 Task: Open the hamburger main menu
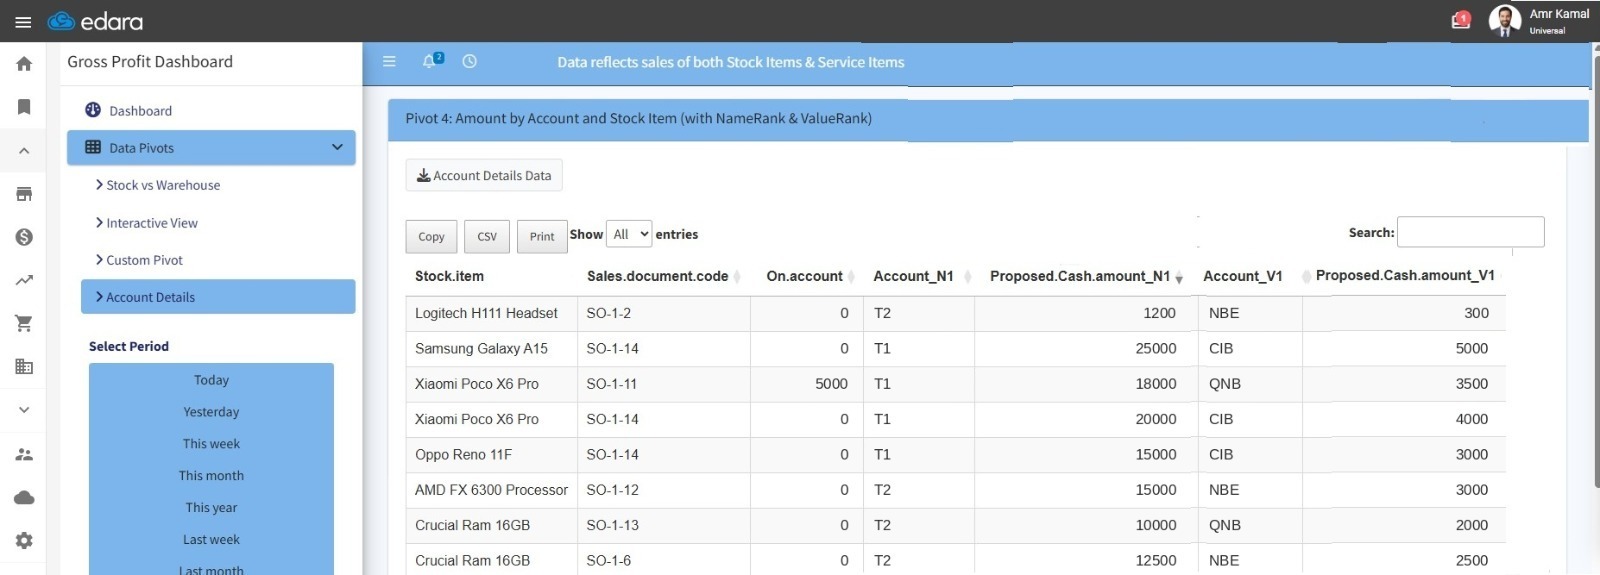[x=23, y=22]
